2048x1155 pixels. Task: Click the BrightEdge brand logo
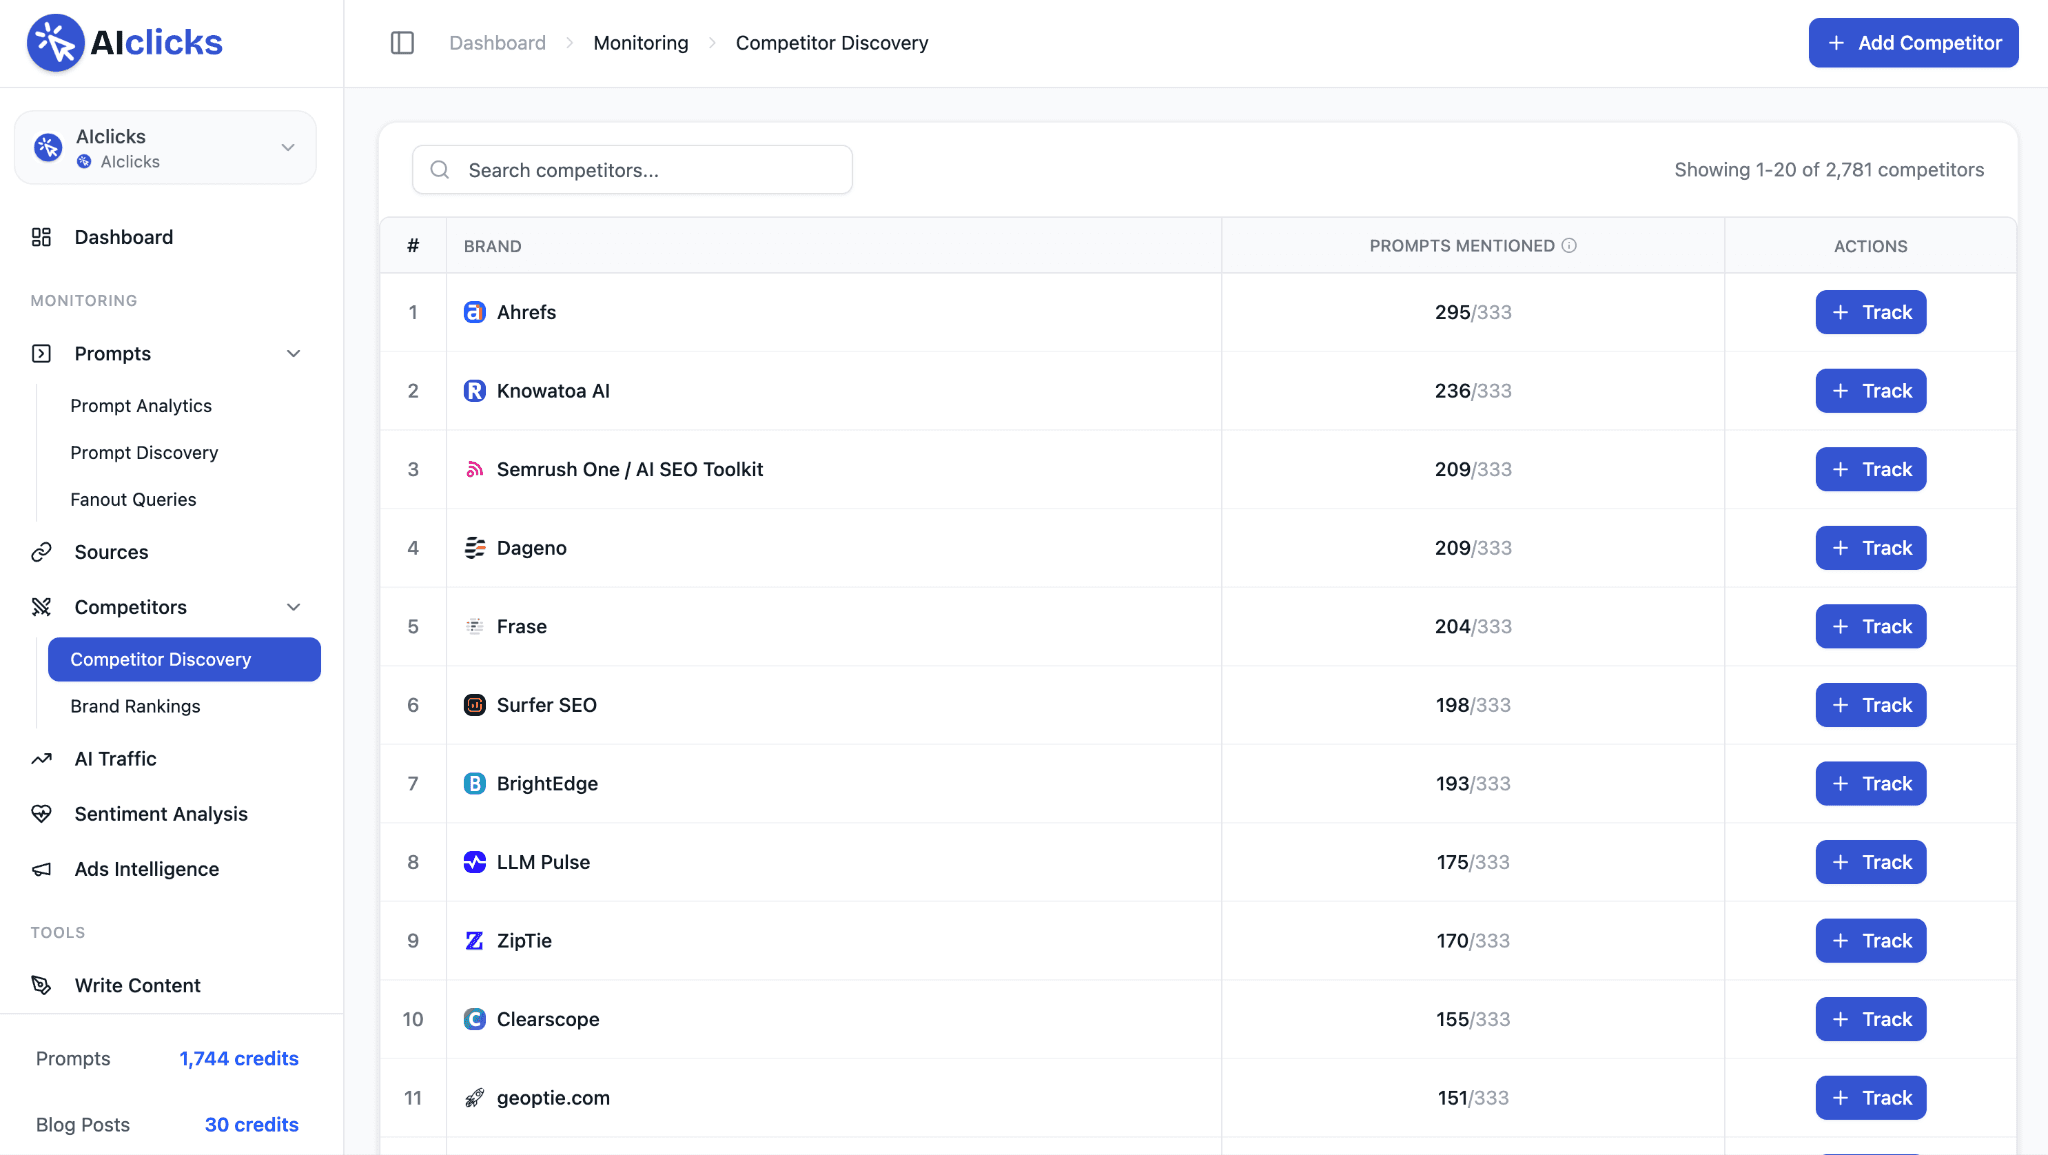coord(475,784)
